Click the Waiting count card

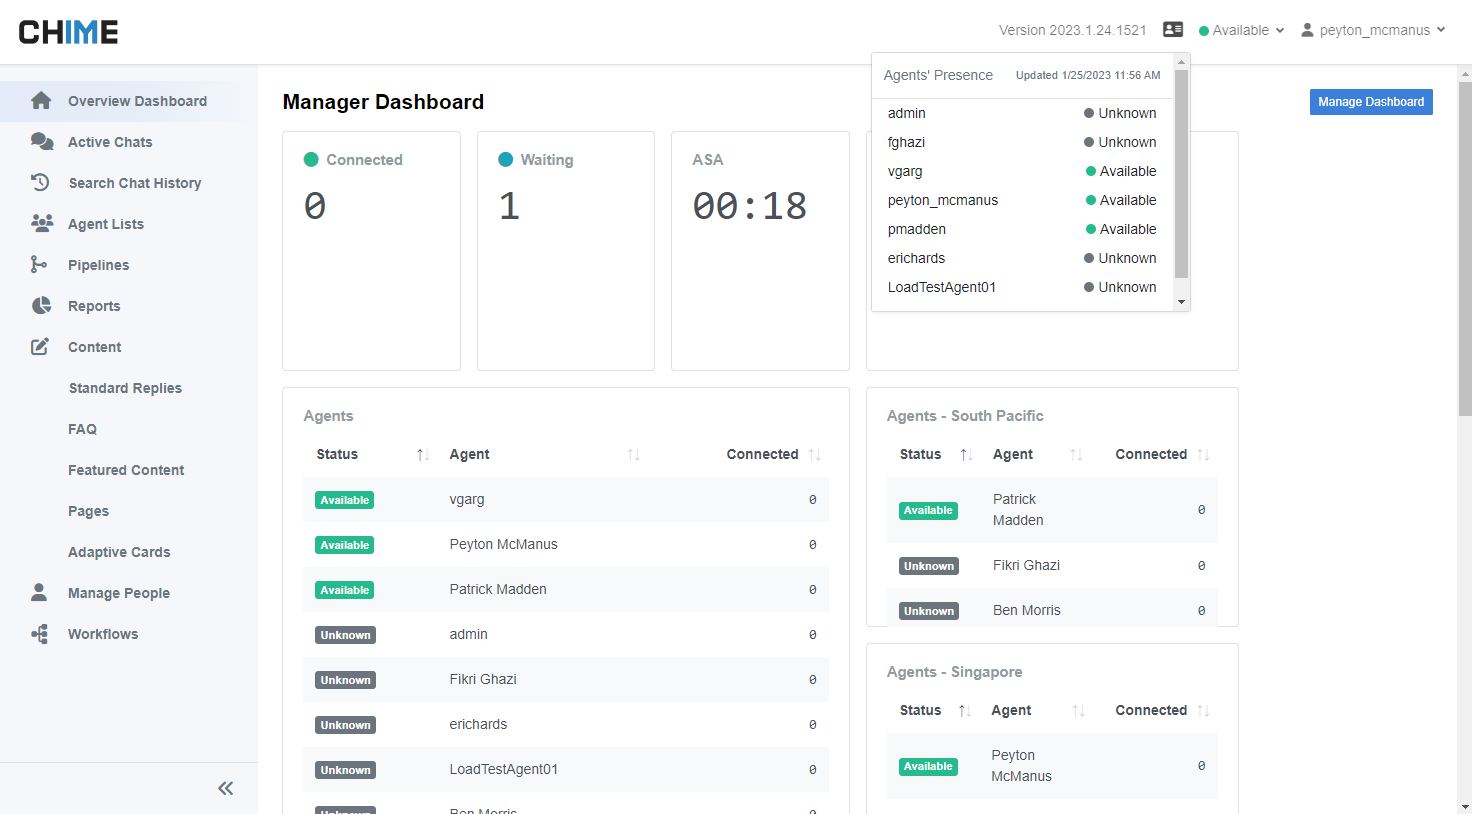566,251
